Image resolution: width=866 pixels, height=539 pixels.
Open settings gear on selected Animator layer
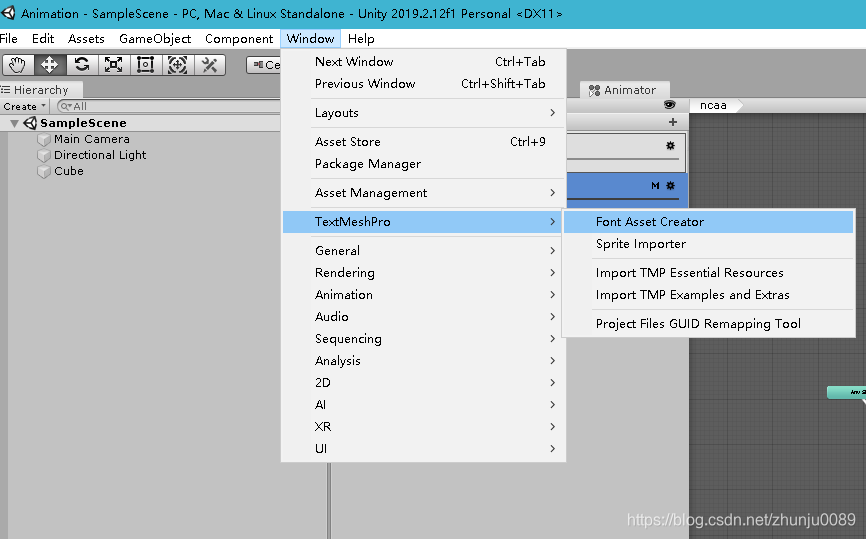pyautogui.click(x=670, y=186)
